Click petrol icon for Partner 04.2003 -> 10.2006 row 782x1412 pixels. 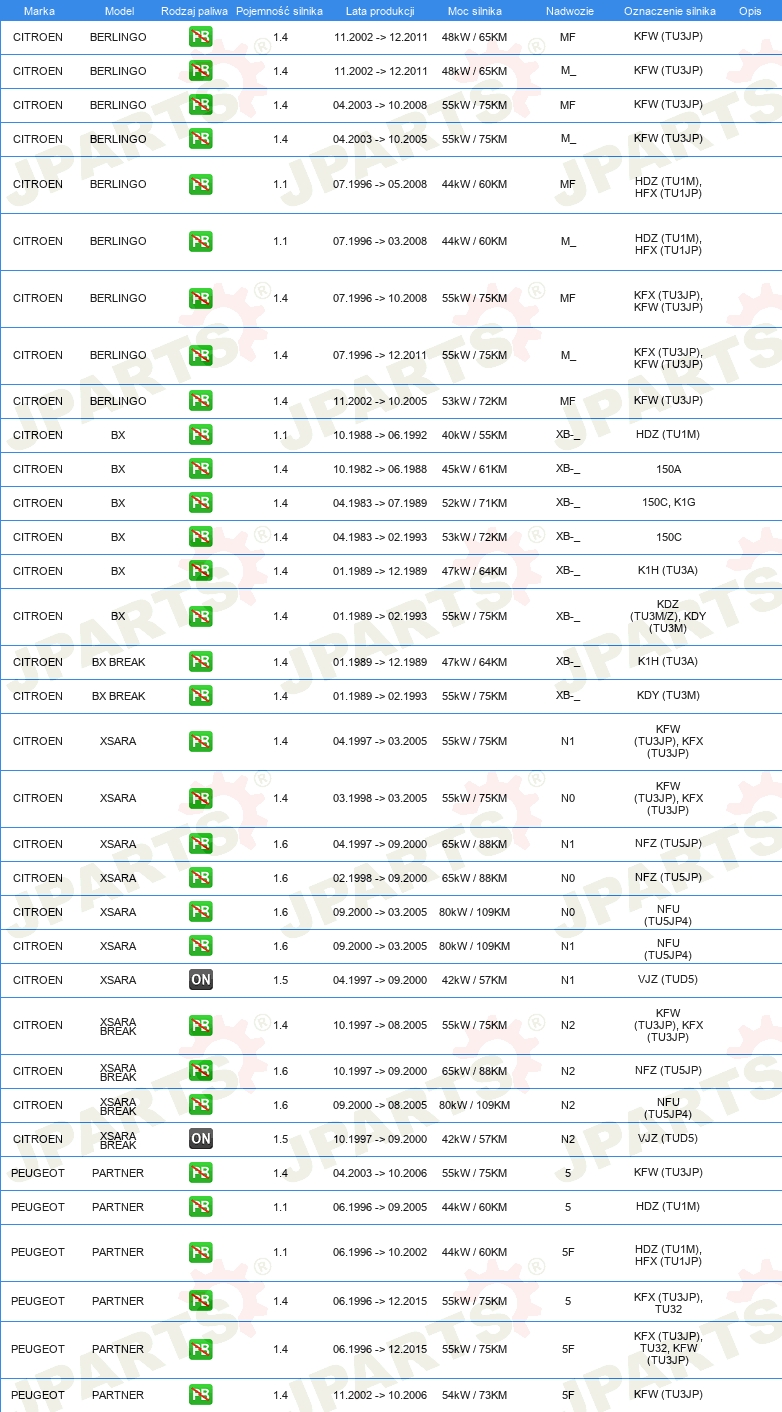(x=201, y=1173)
